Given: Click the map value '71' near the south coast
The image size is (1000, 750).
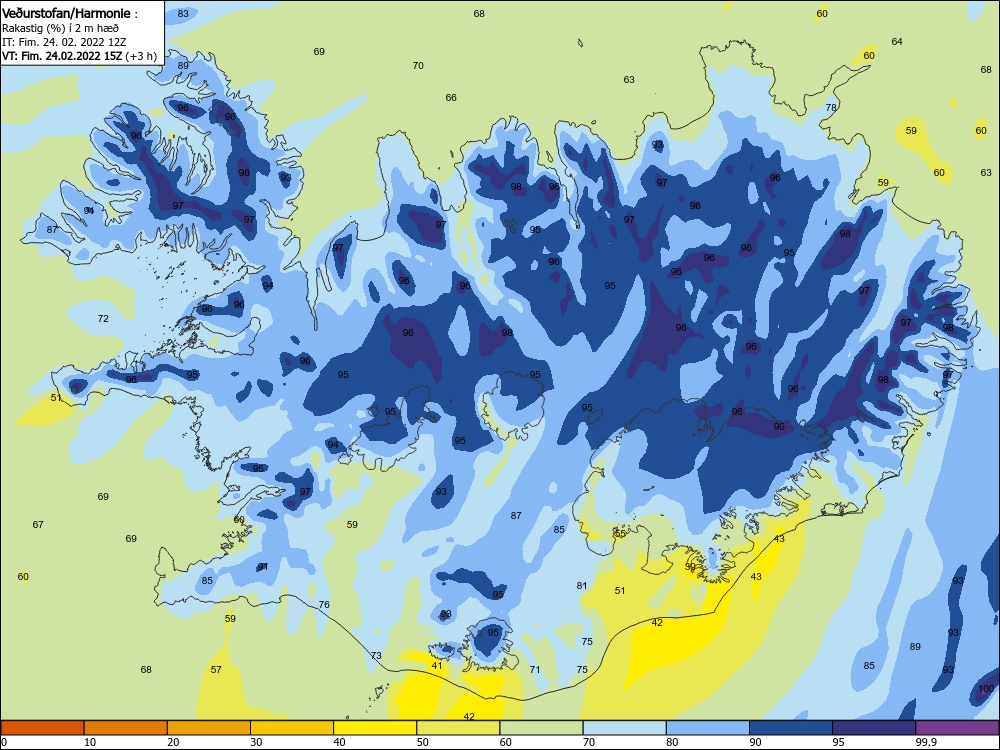Looking at the screenshot, I should [535, 670].
